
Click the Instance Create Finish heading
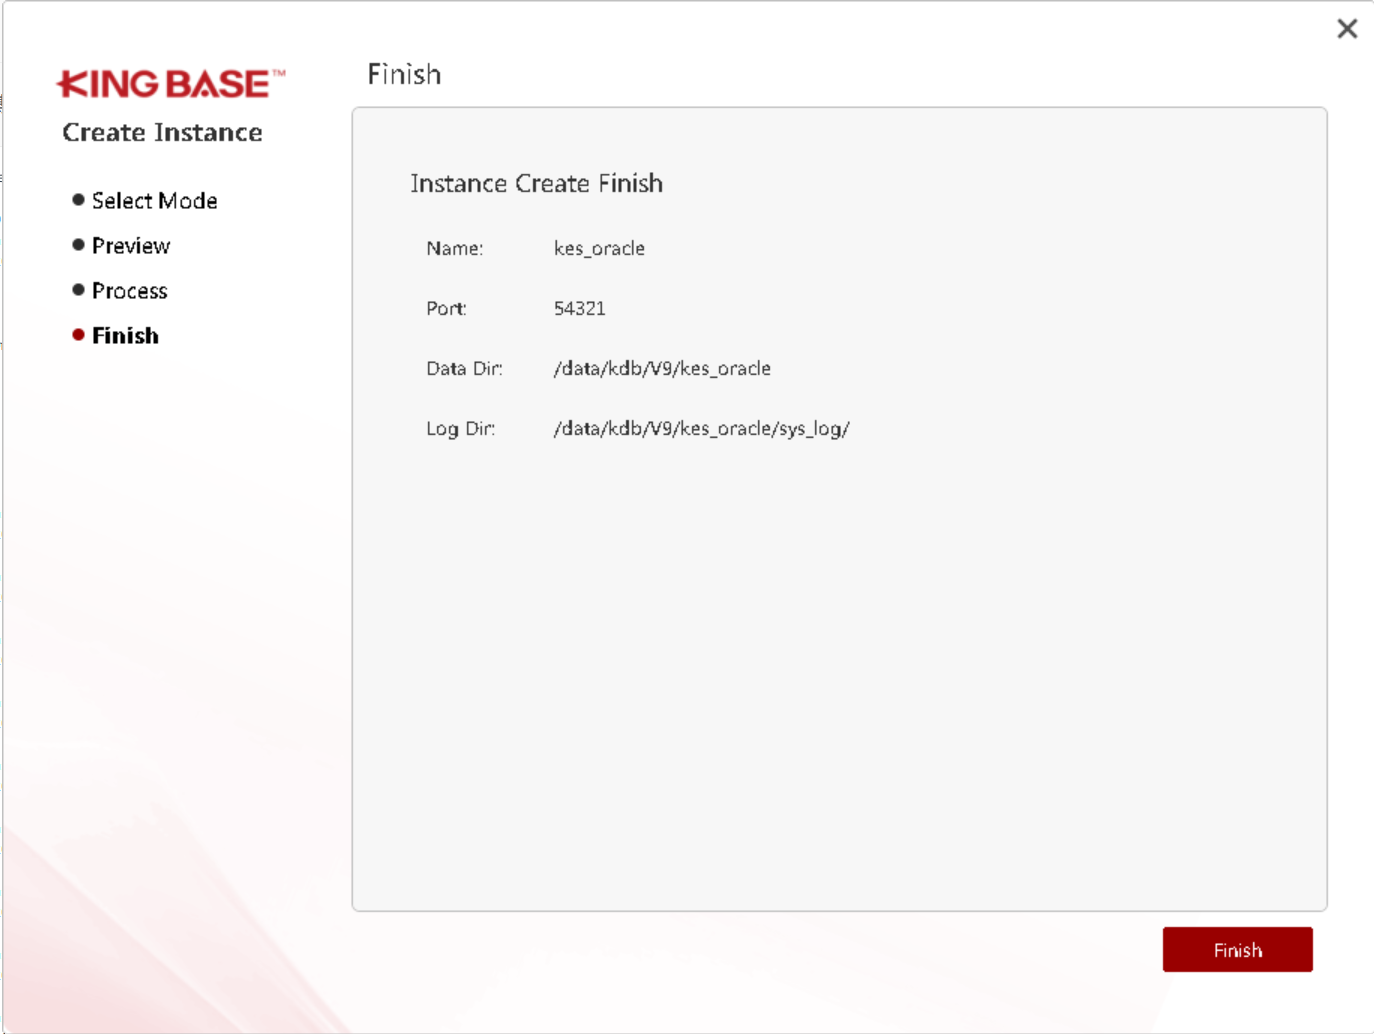click(536, 183)
